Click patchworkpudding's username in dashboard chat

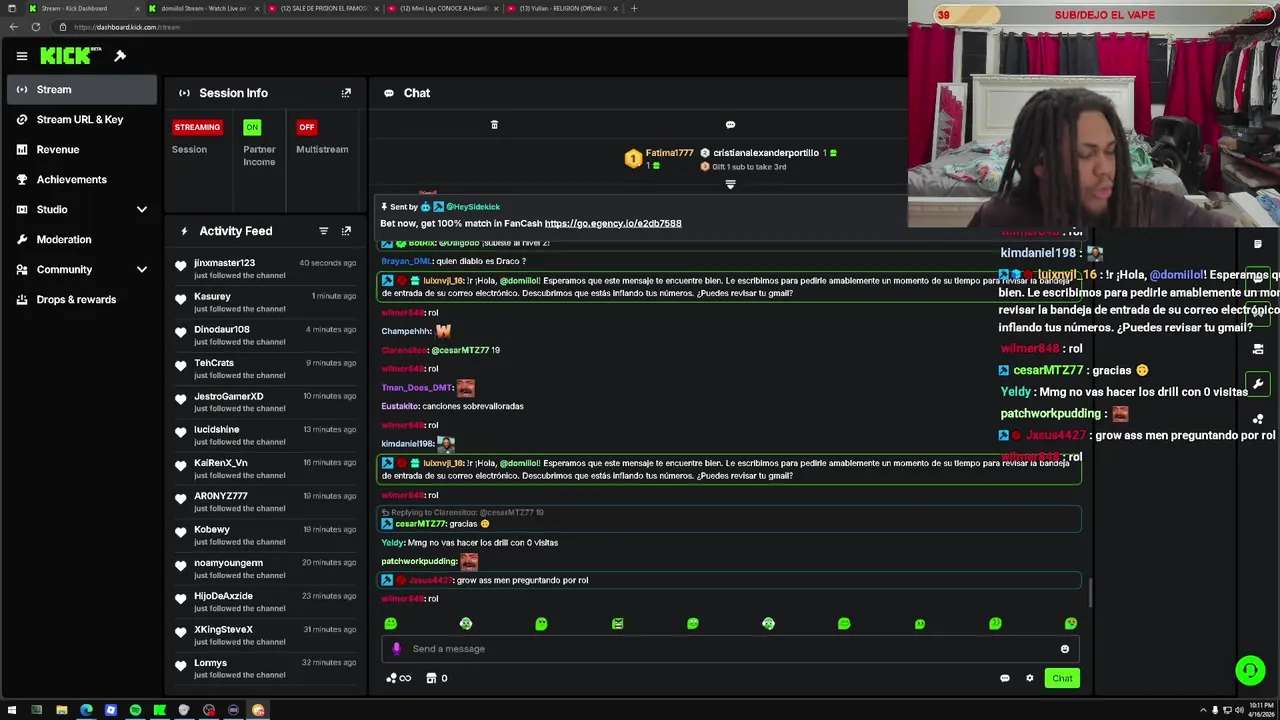click(x=419, y=562)
